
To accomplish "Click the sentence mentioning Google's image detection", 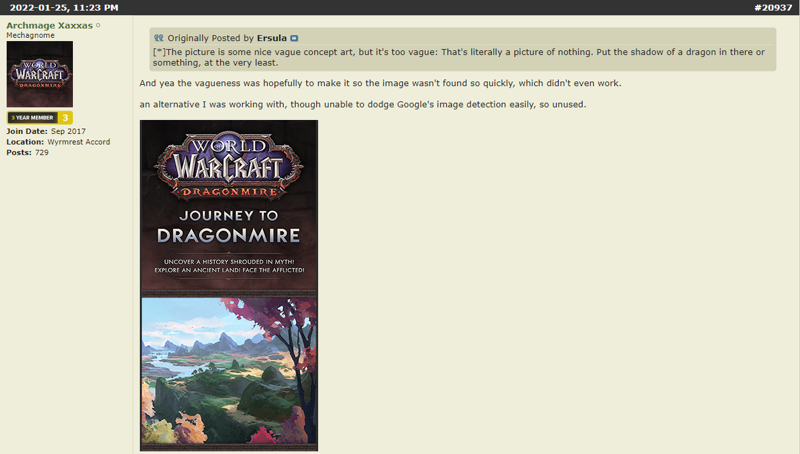I will point(363,105).
